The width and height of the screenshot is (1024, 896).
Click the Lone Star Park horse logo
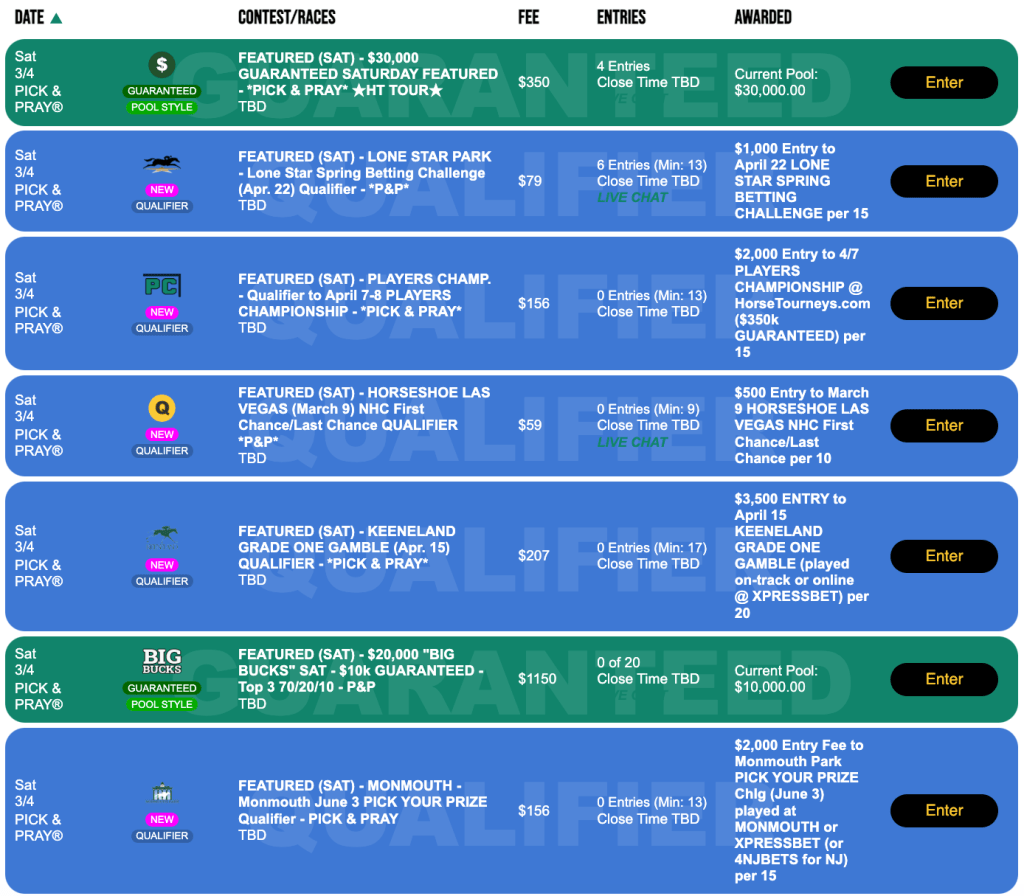162,164
